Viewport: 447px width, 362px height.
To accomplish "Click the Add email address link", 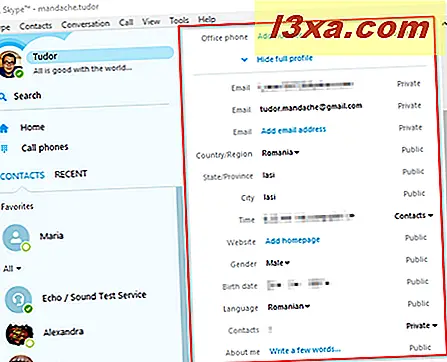I will coord(293,130).
